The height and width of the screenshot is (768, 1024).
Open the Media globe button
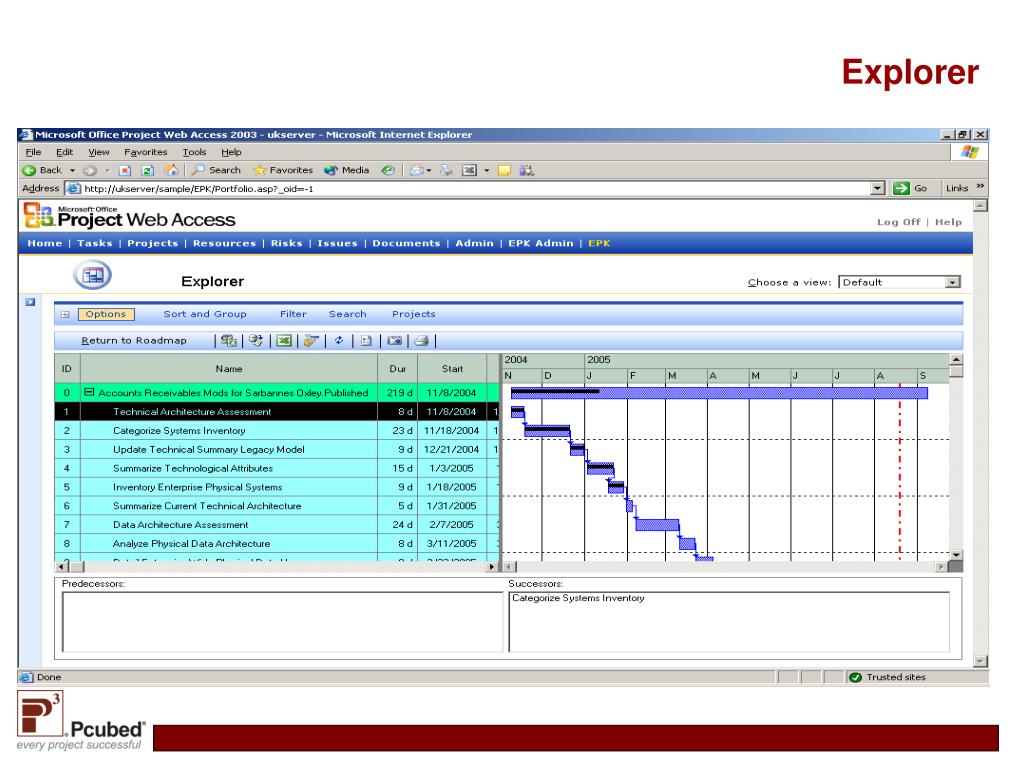tap(347, 170)
